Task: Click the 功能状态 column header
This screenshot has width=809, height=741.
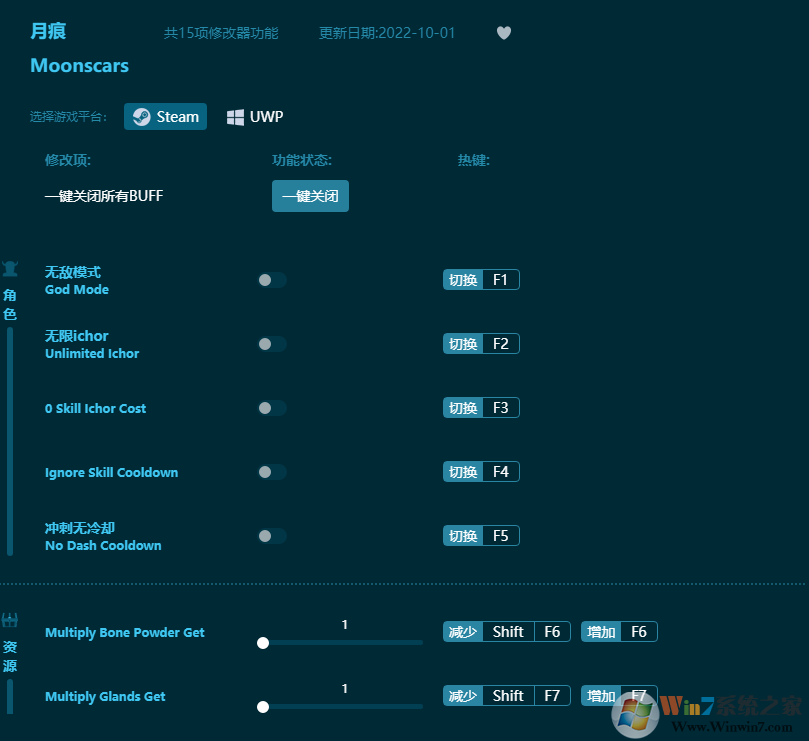Action: [x=302, y=160]
